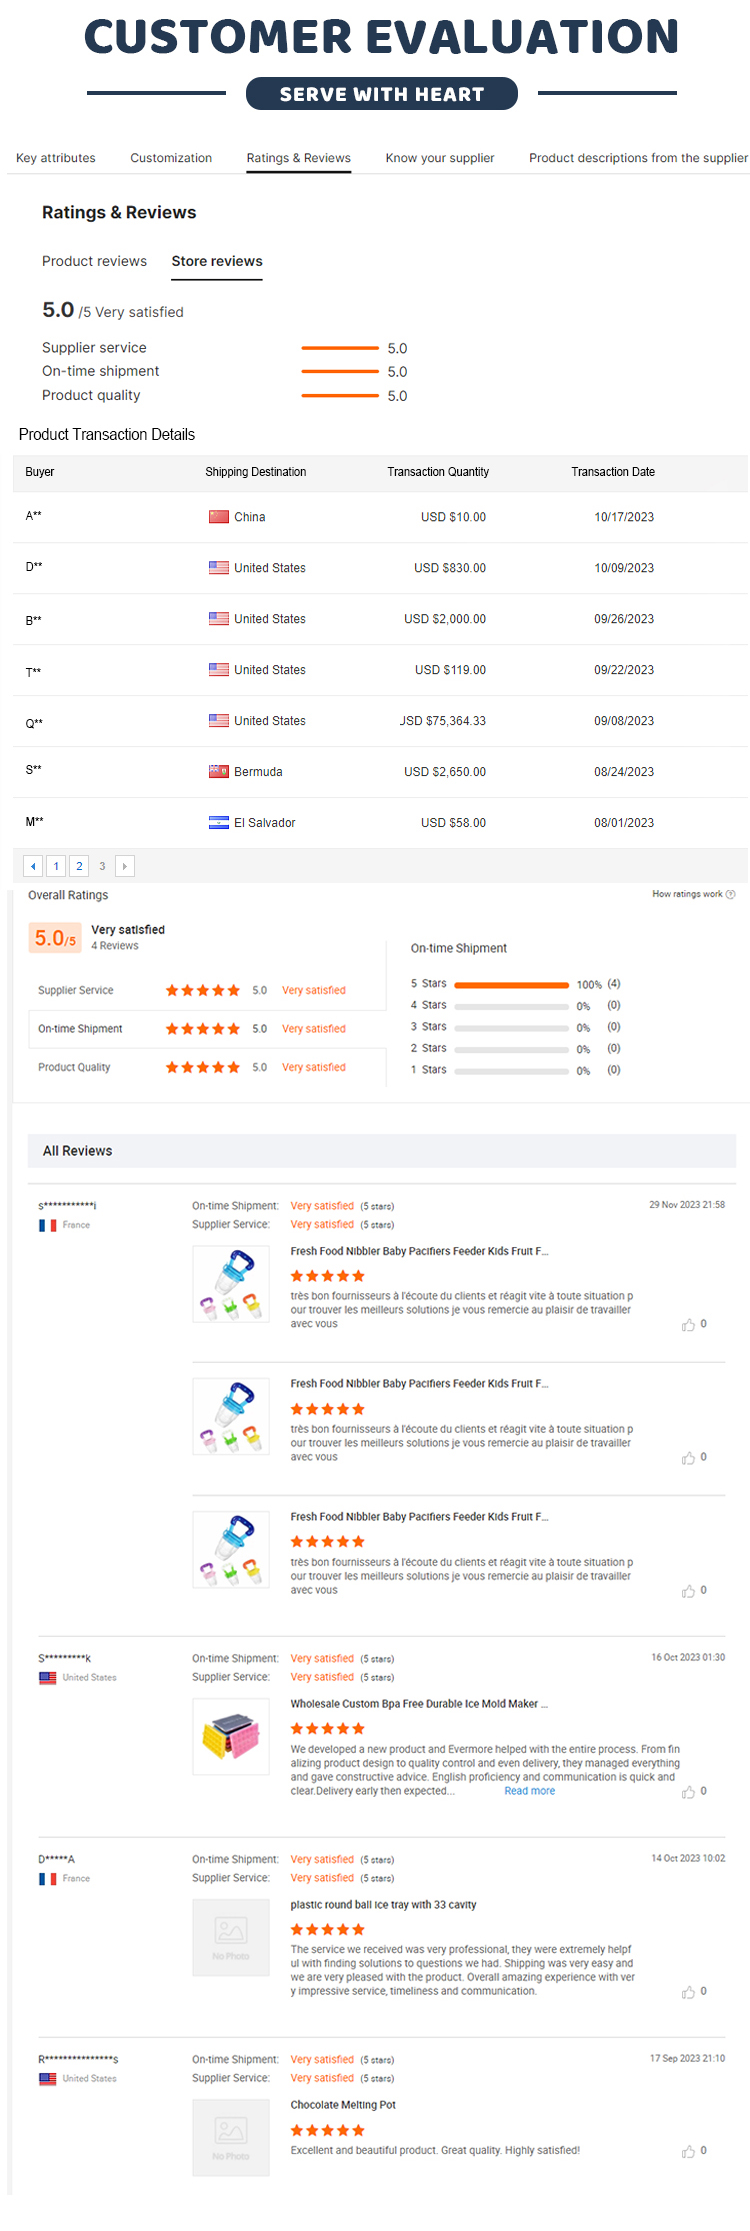Click the help icon beside How ratings work
Image resolution: width=750 pixels, height=2231 pixels.
click(730, 894)
